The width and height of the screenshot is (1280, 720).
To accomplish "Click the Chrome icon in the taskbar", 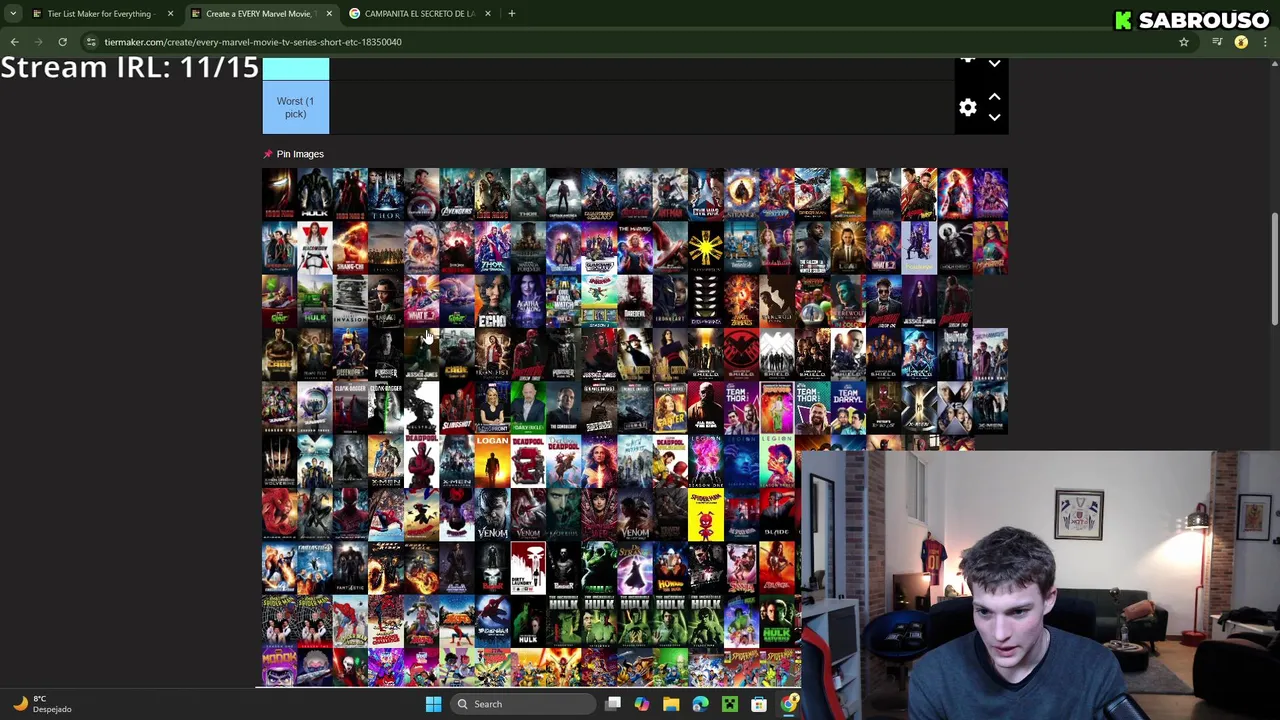I will click(788, 704).
